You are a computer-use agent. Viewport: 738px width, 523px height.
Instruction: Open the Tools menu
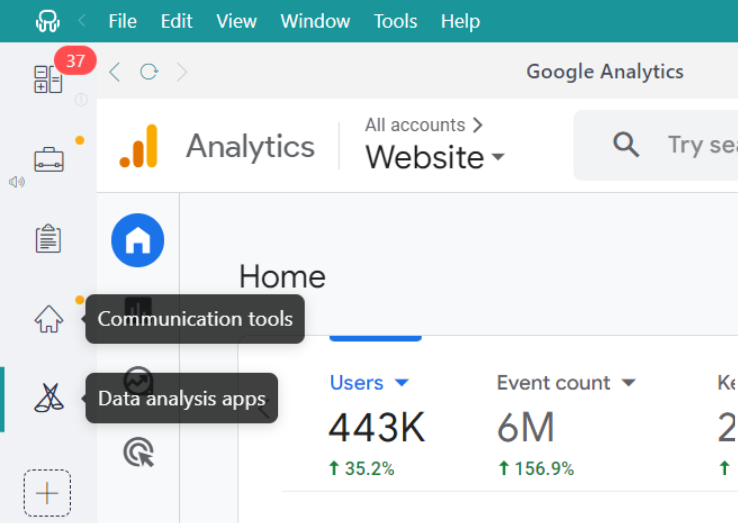coord(395,21)
